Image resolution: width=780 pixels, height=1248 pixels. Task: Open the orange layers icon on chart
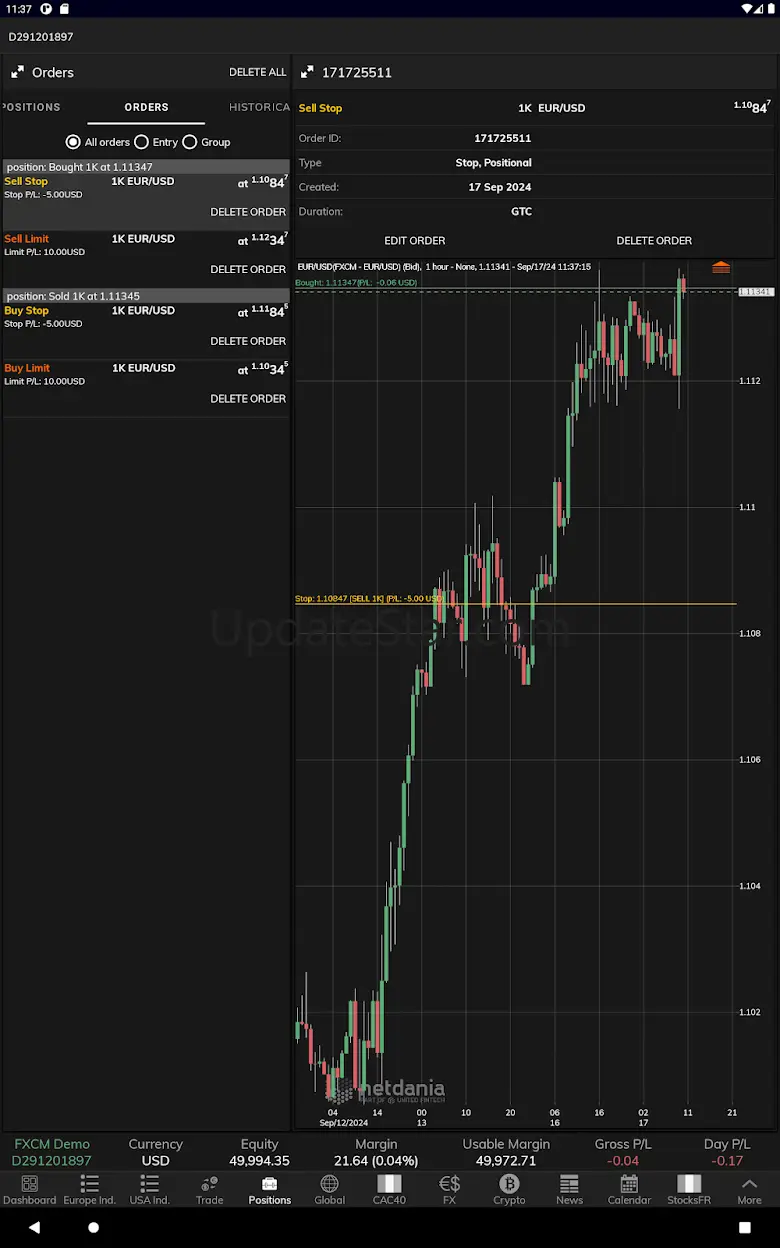pyautogui.click(x=721, y=268)
